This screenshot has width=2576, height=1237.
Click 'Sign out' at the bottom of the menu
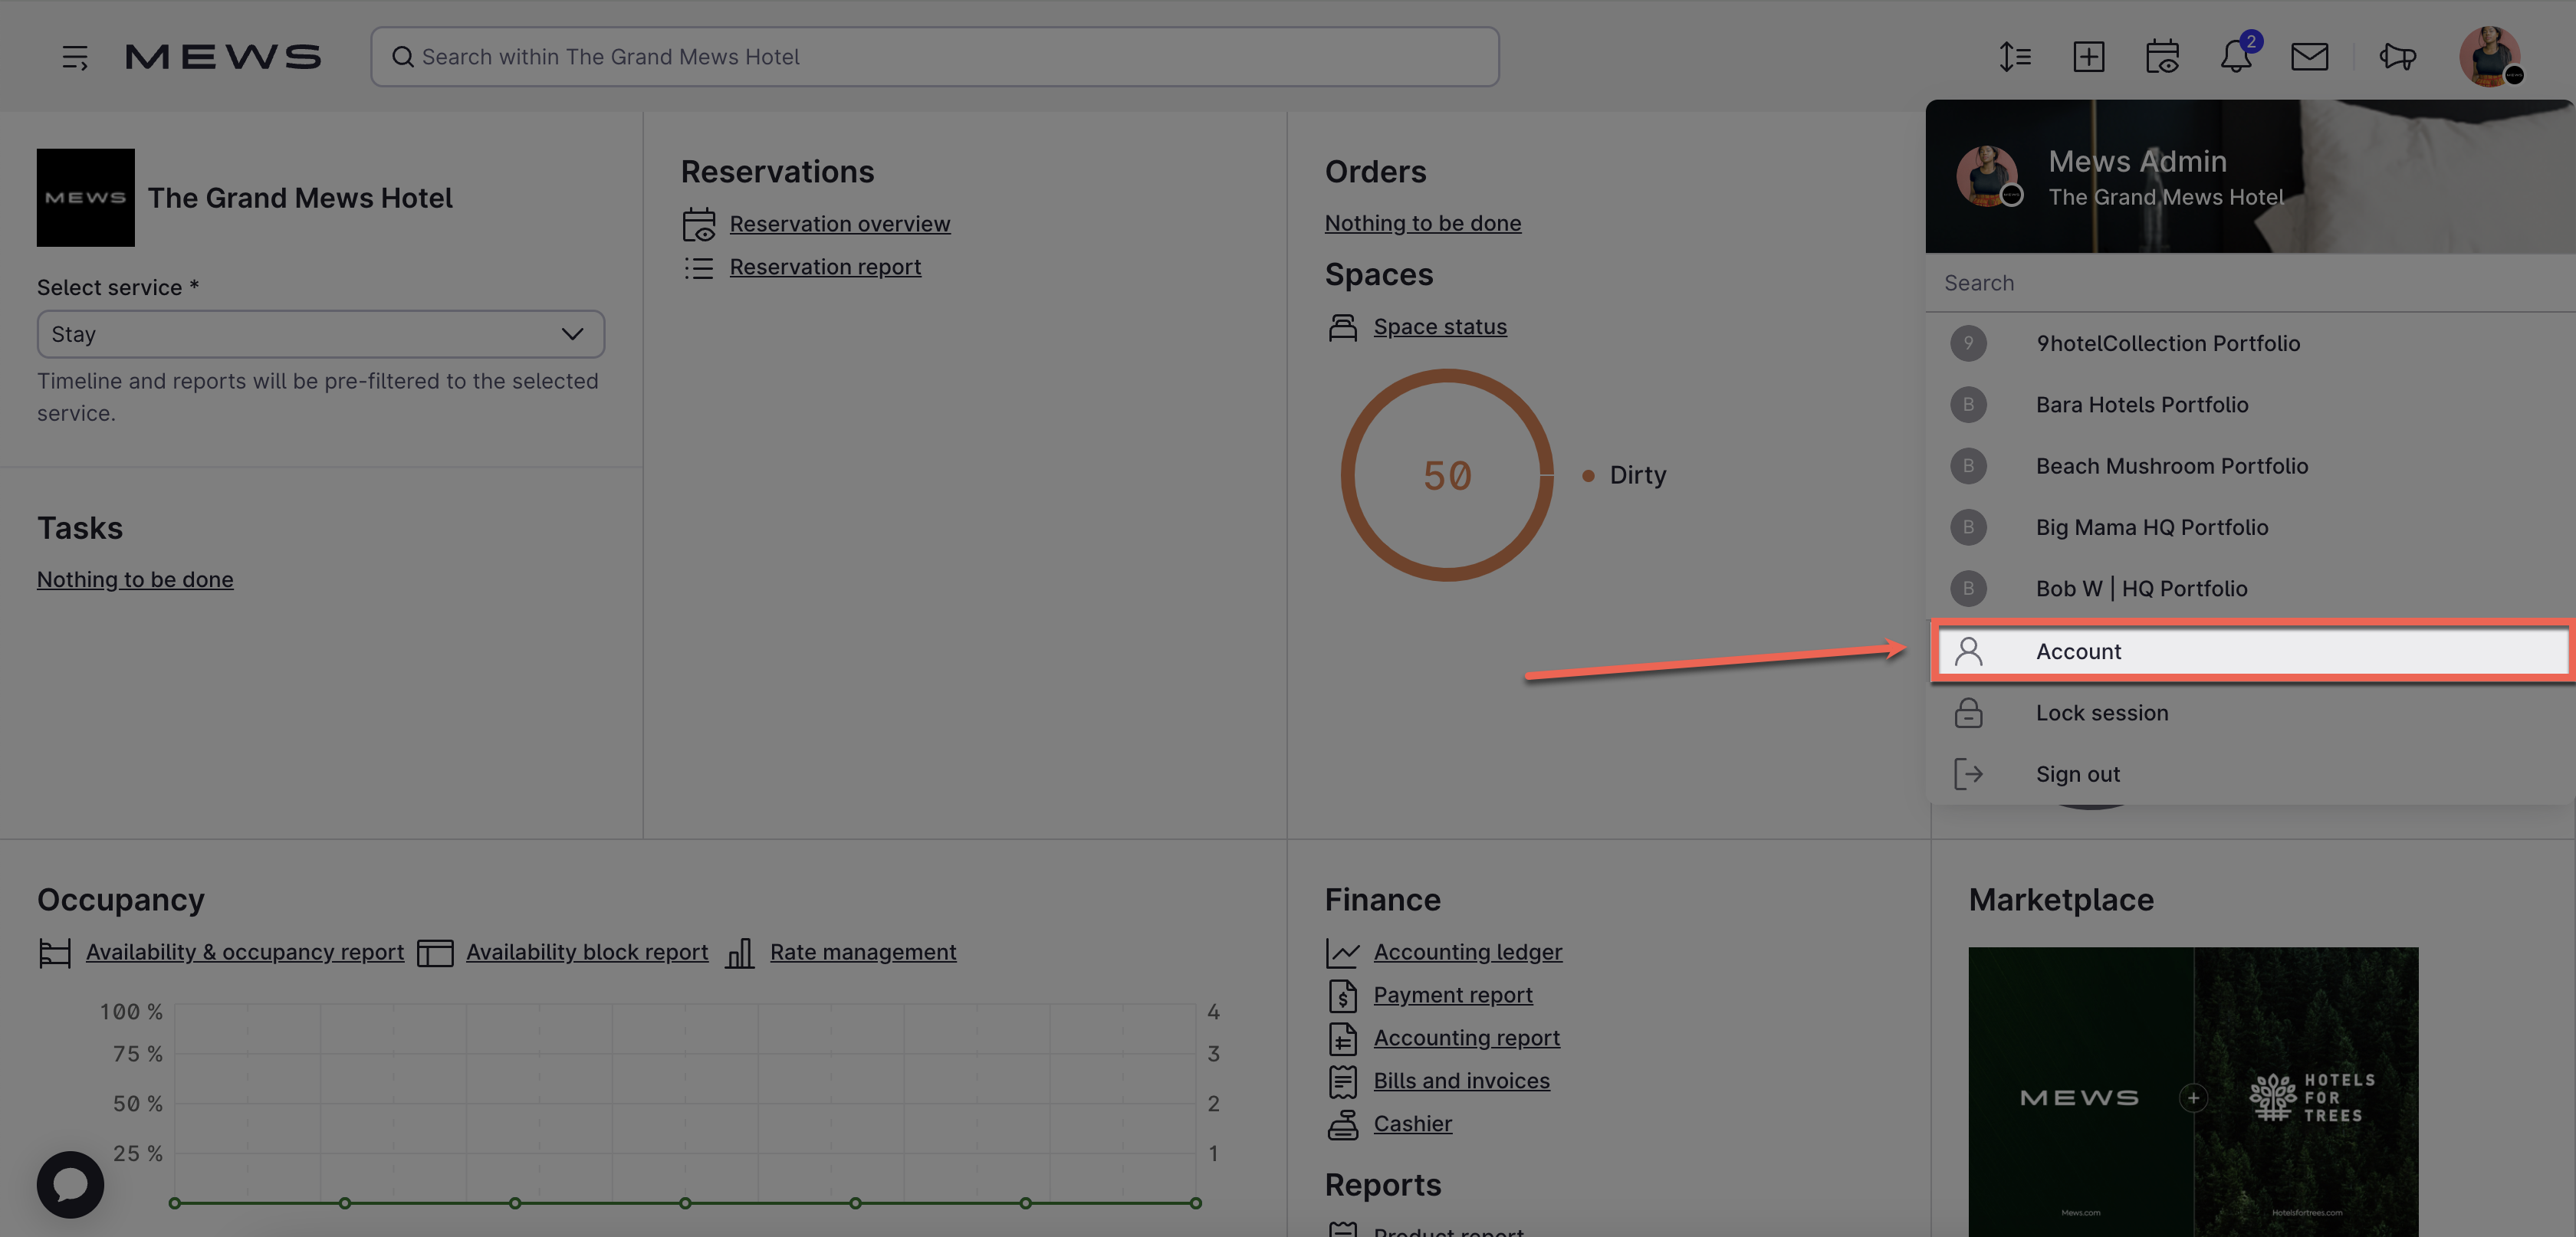(2078, 773)
